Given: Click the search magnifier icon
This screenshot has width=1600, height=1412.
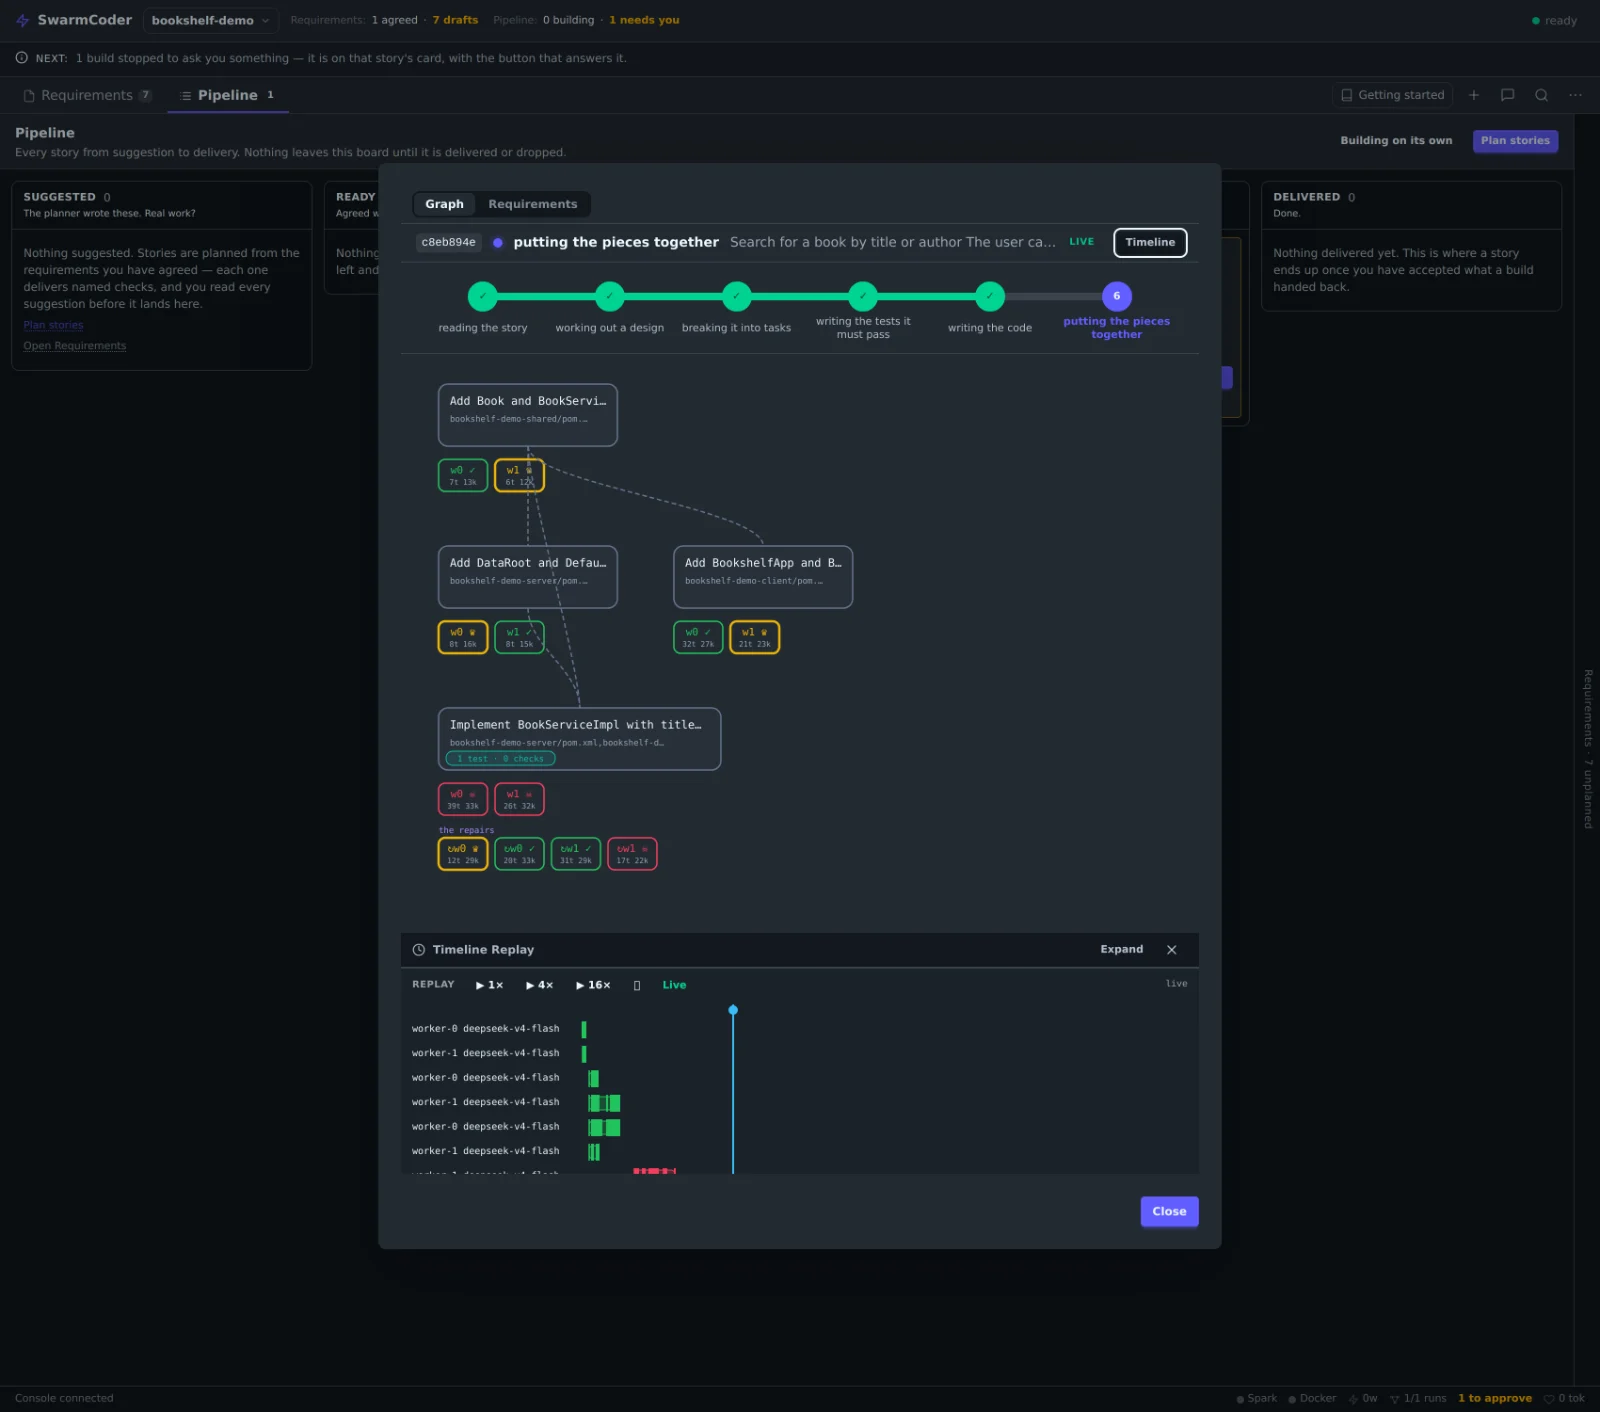Looking at the screenshot, I should tap(1541, 95).
